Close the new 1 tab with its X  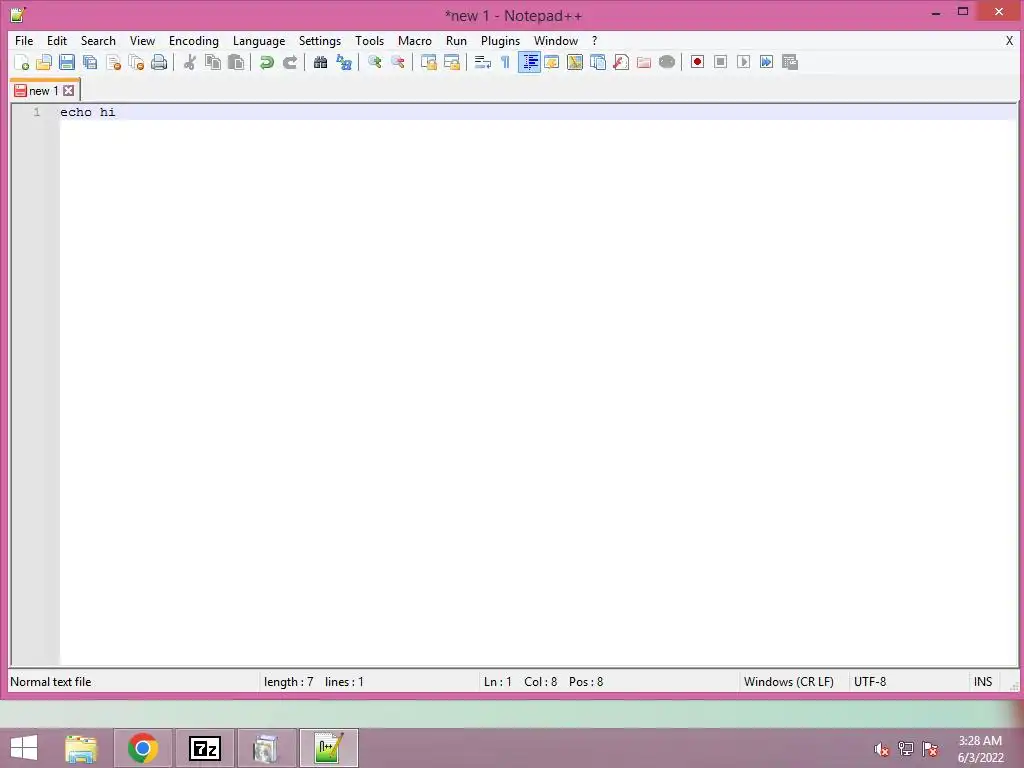pyautogui.click(x=69, y=91)
